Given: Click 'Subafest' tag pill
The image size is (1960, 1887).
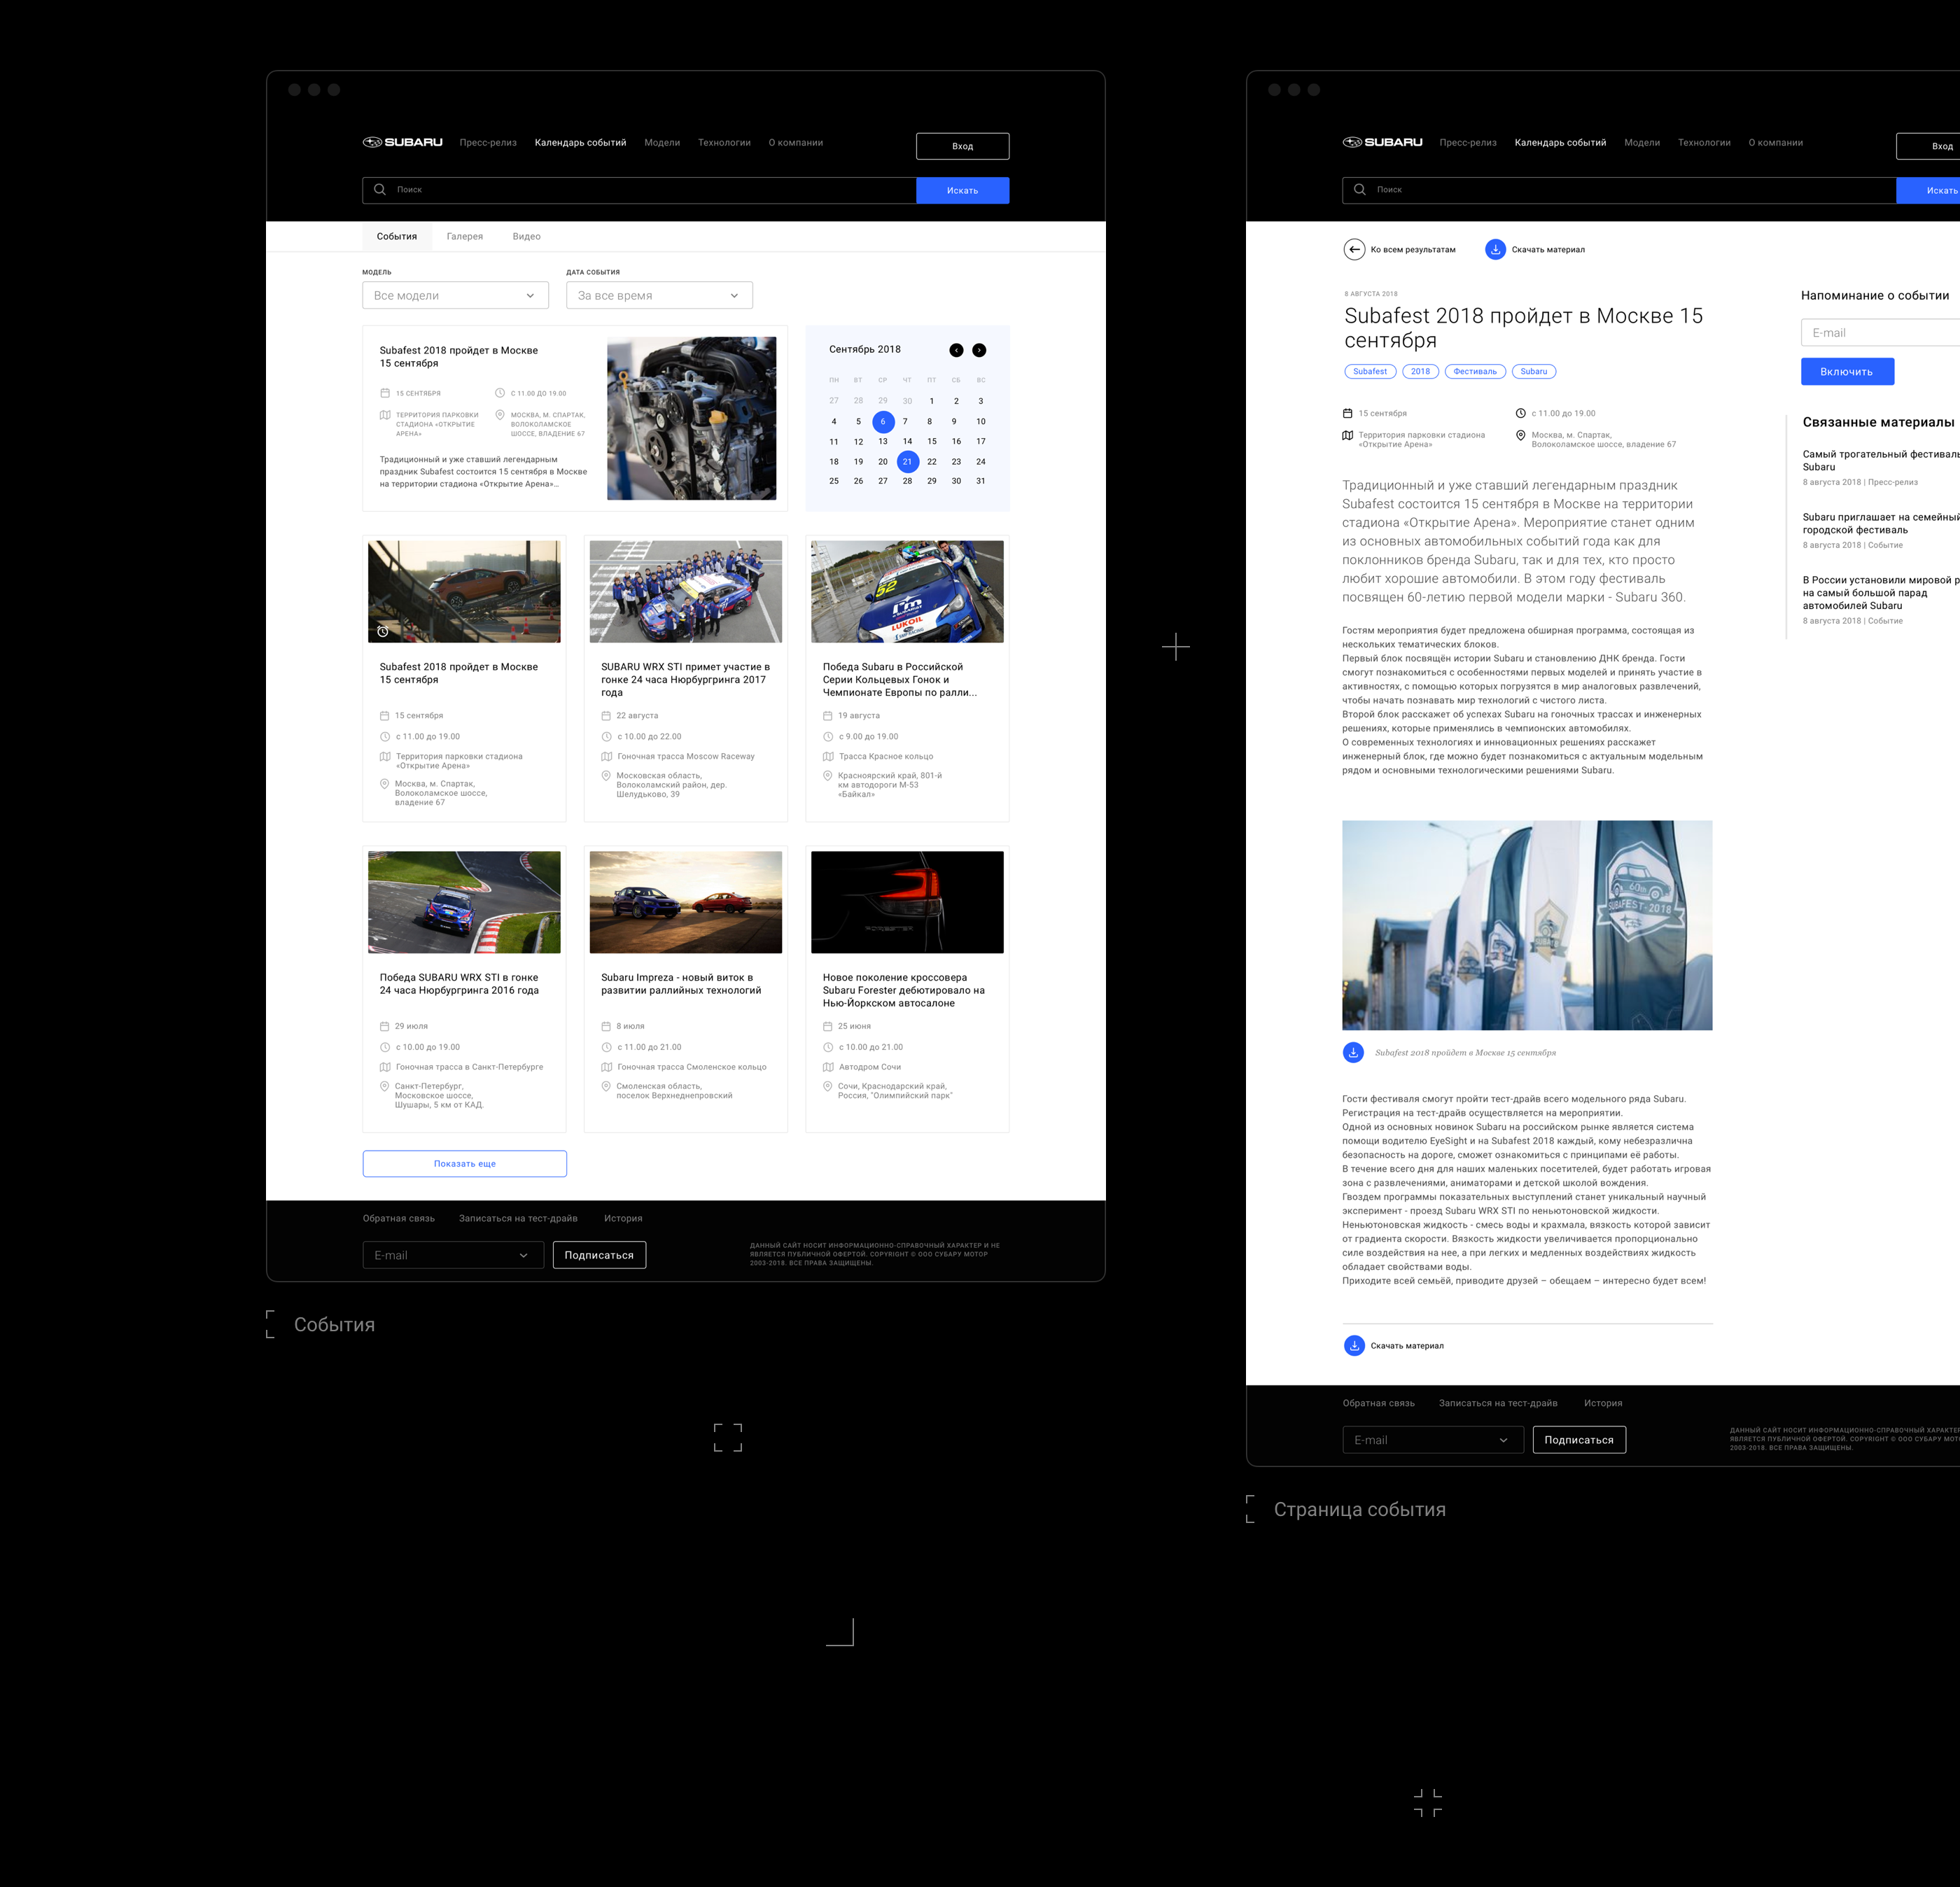Looking at the screenshot, I should (1370, 372).
